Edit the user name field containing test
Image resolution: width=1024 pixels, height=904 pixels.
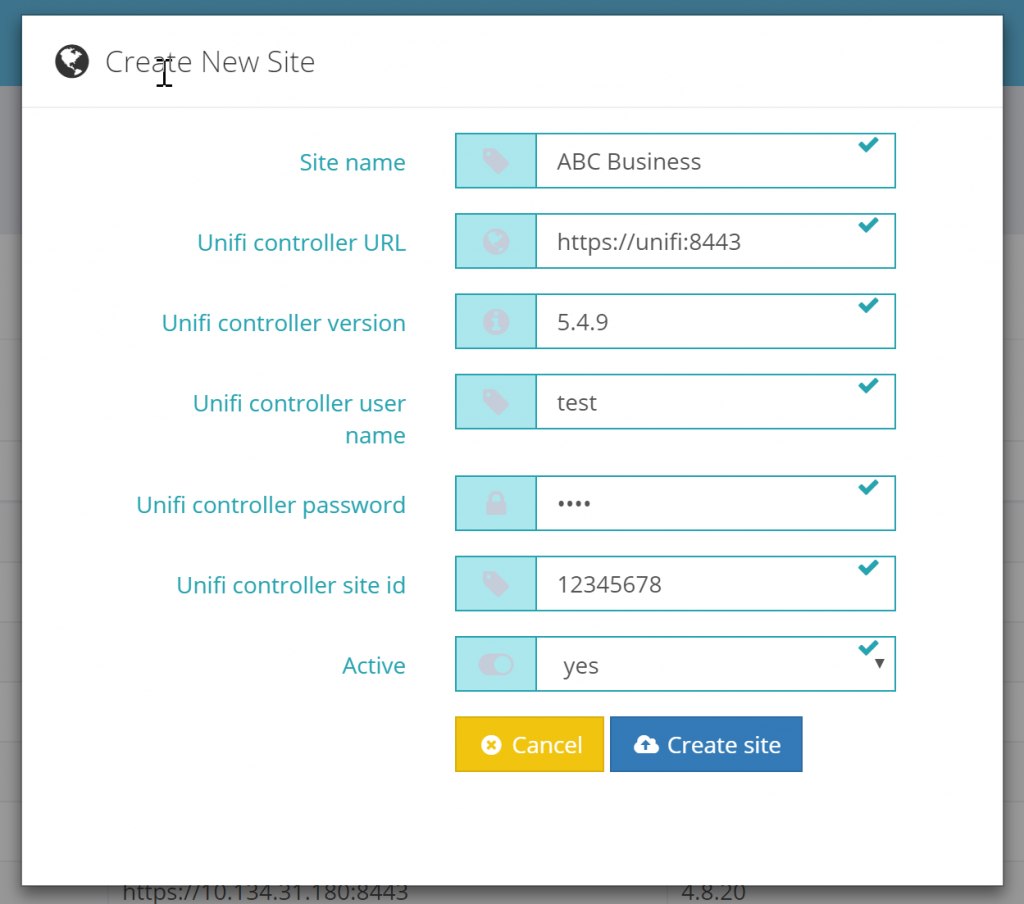click(x=715, y=402)
